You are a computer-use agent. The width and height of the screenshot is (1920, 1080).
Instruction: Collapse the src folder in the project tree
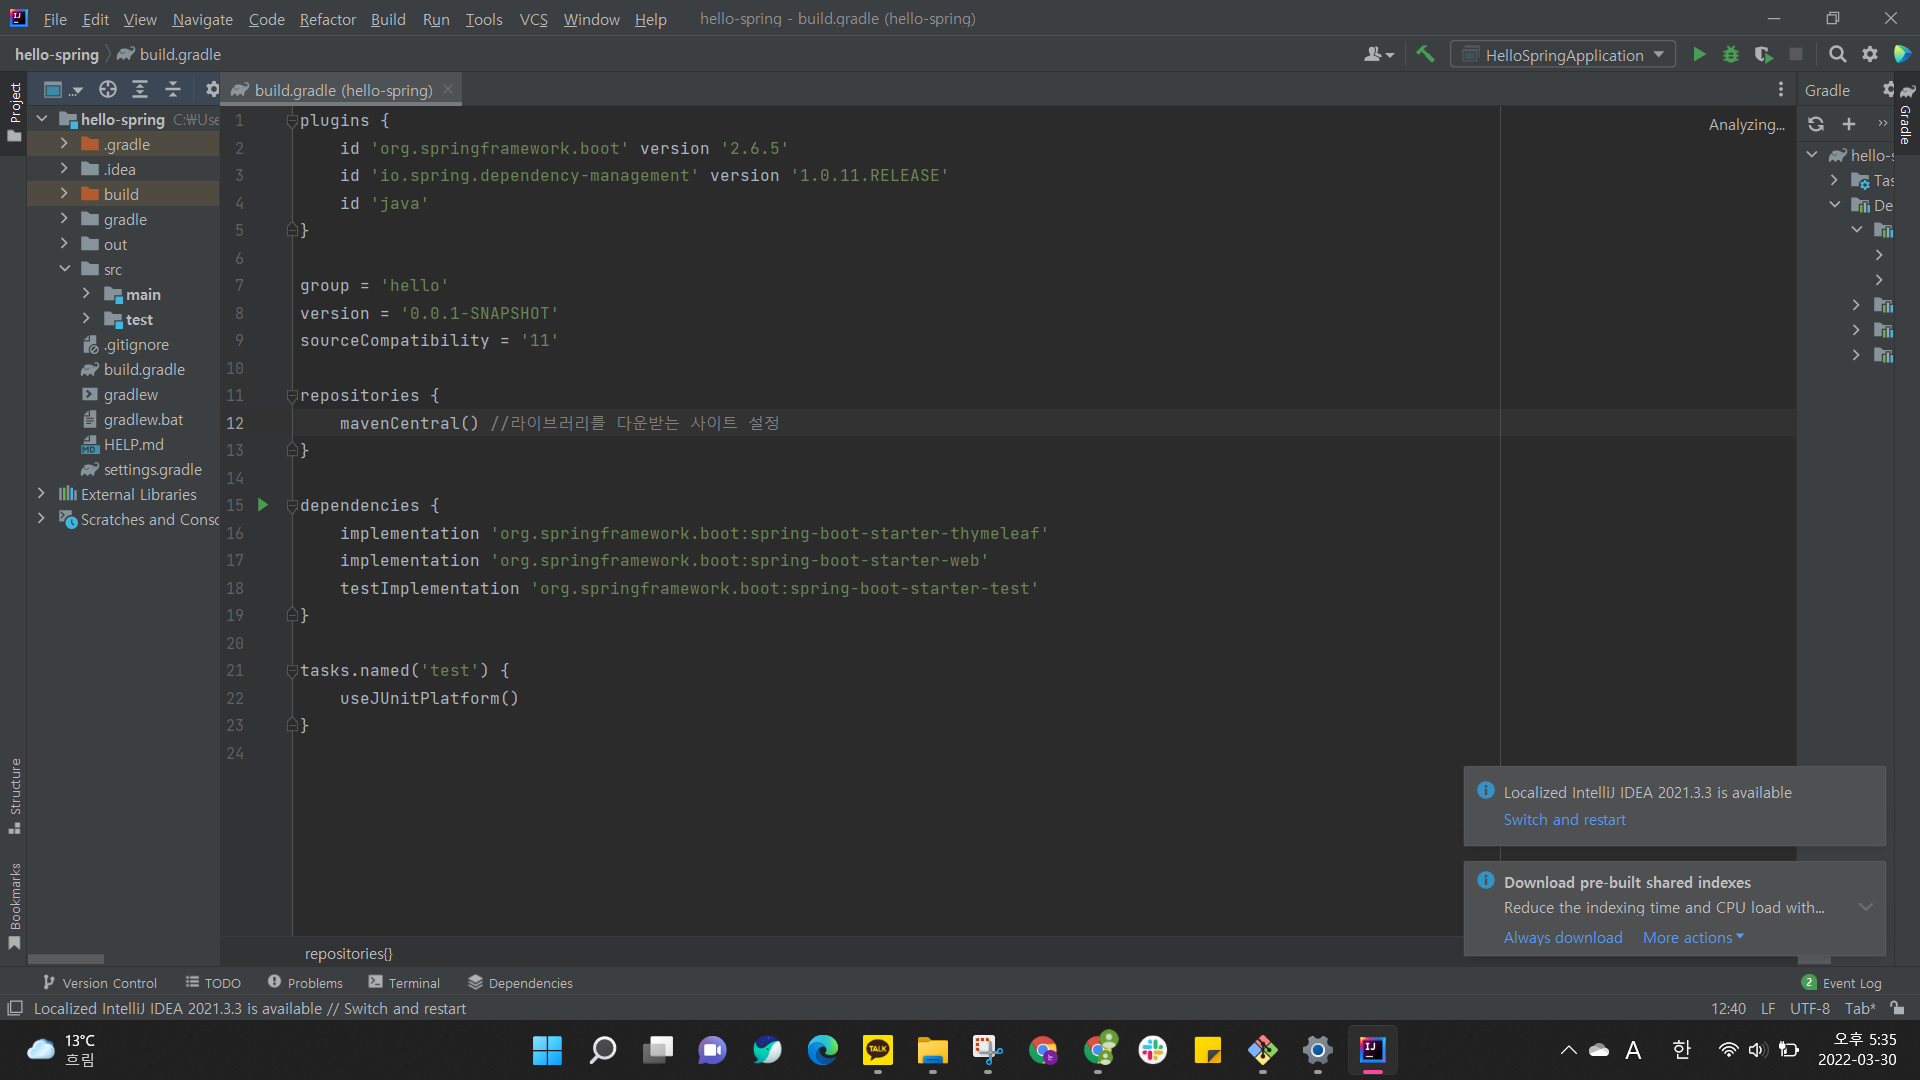point(64,269)
